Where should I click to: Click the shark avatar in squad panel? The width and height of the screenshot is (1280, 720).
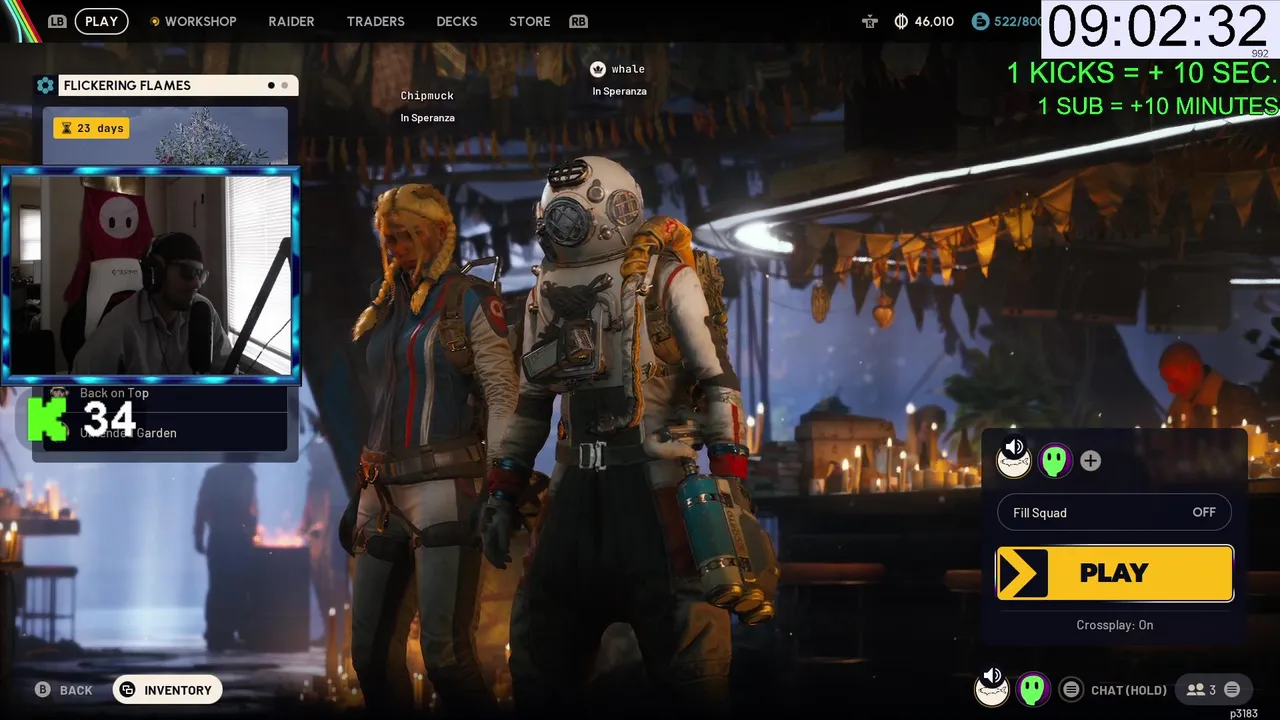(1013, 463)
